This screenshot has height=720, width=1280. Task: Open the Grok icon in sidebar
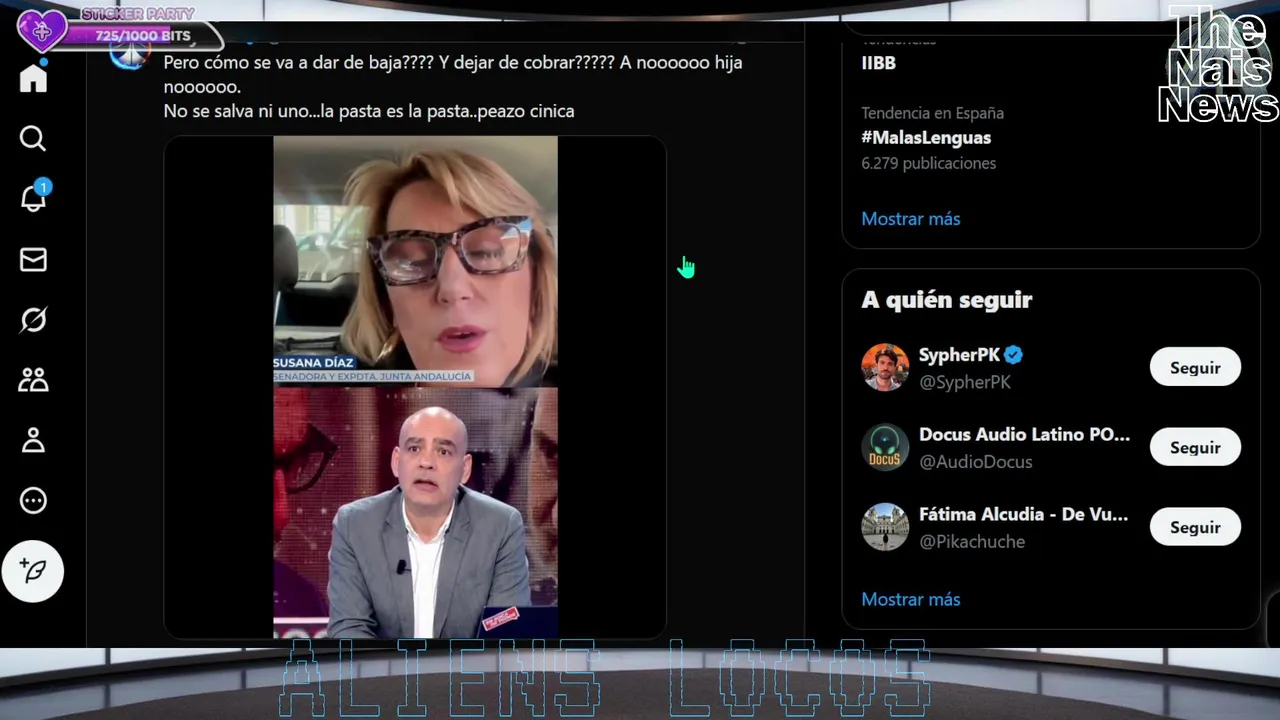[33, 320]
